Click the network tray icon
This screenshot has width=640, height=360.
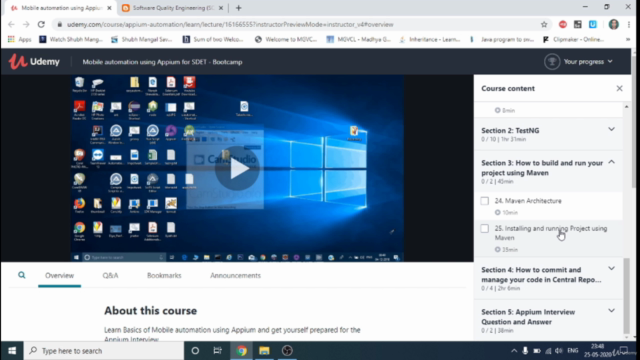coord(548,351)
